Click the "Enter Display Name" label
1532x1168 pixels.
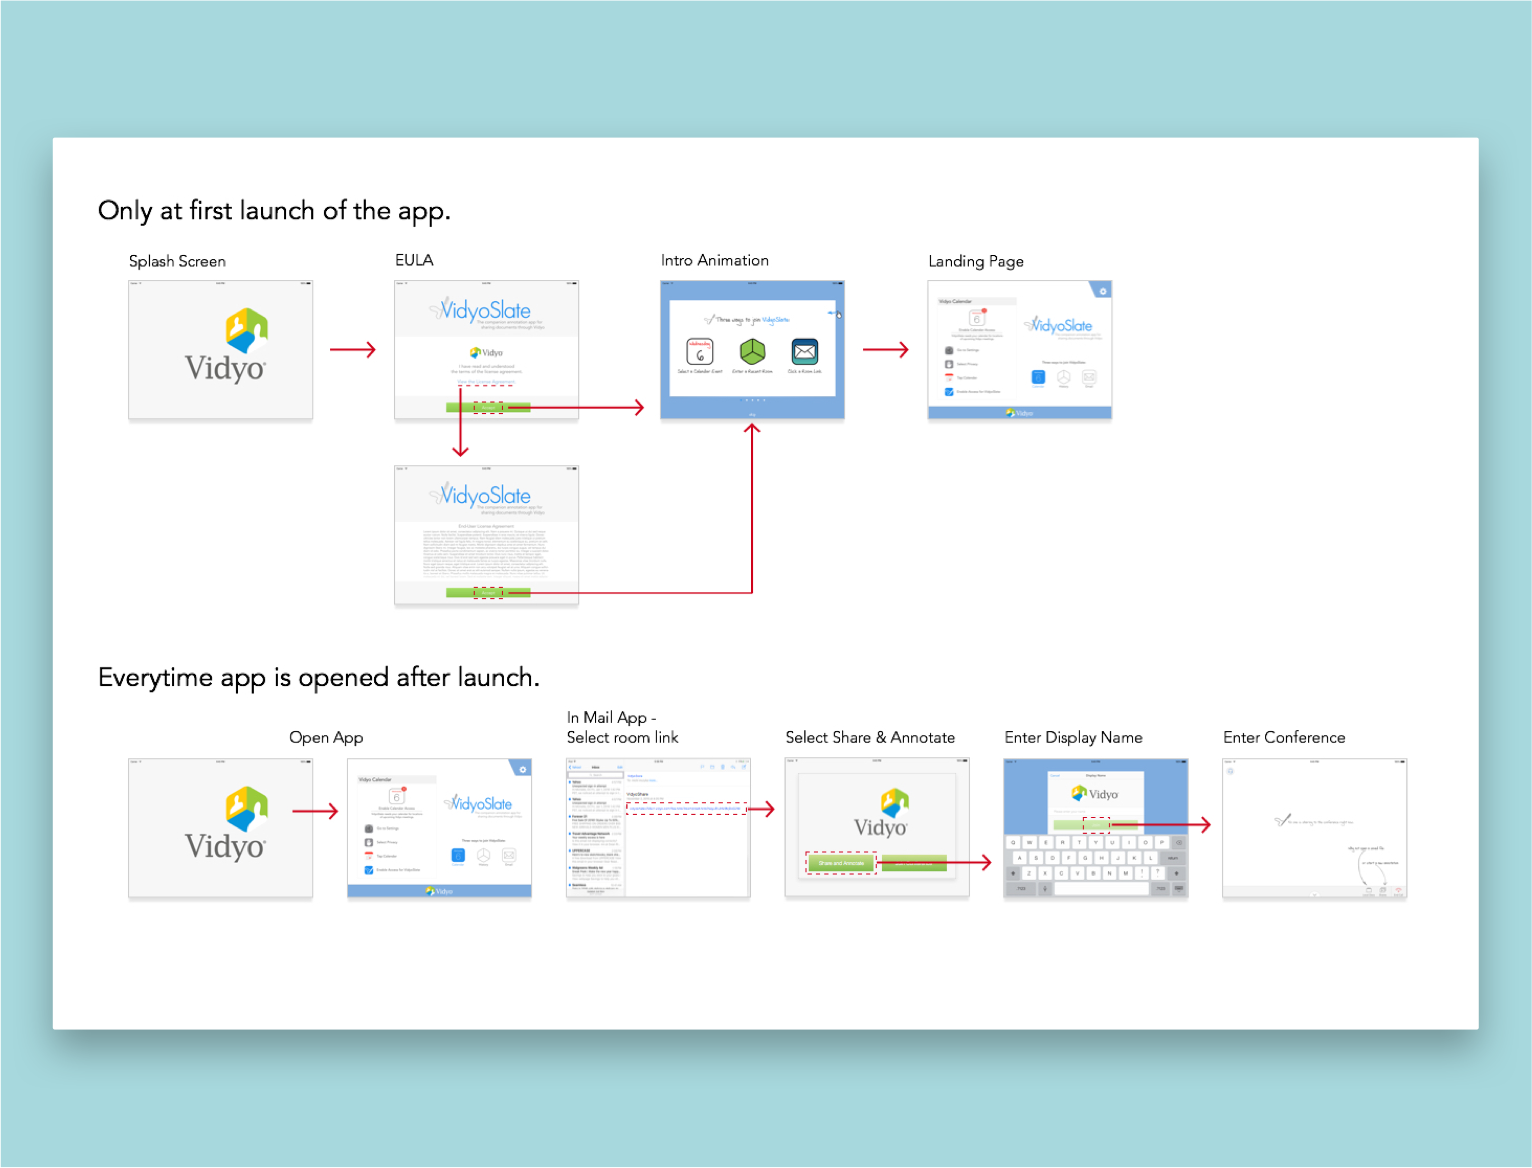1074,738
